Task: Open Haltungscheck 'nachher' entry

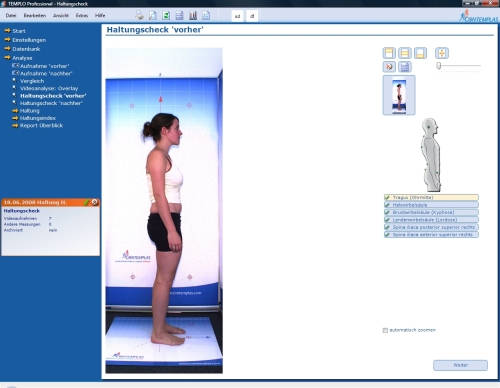Action: 51,103
